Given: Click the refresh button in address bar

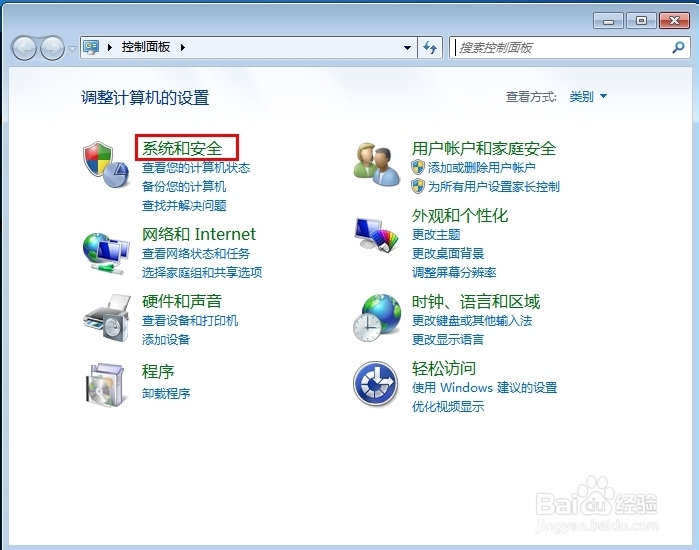Looking at the screenshot, I should pyautogui.click(x=430, y=47).
